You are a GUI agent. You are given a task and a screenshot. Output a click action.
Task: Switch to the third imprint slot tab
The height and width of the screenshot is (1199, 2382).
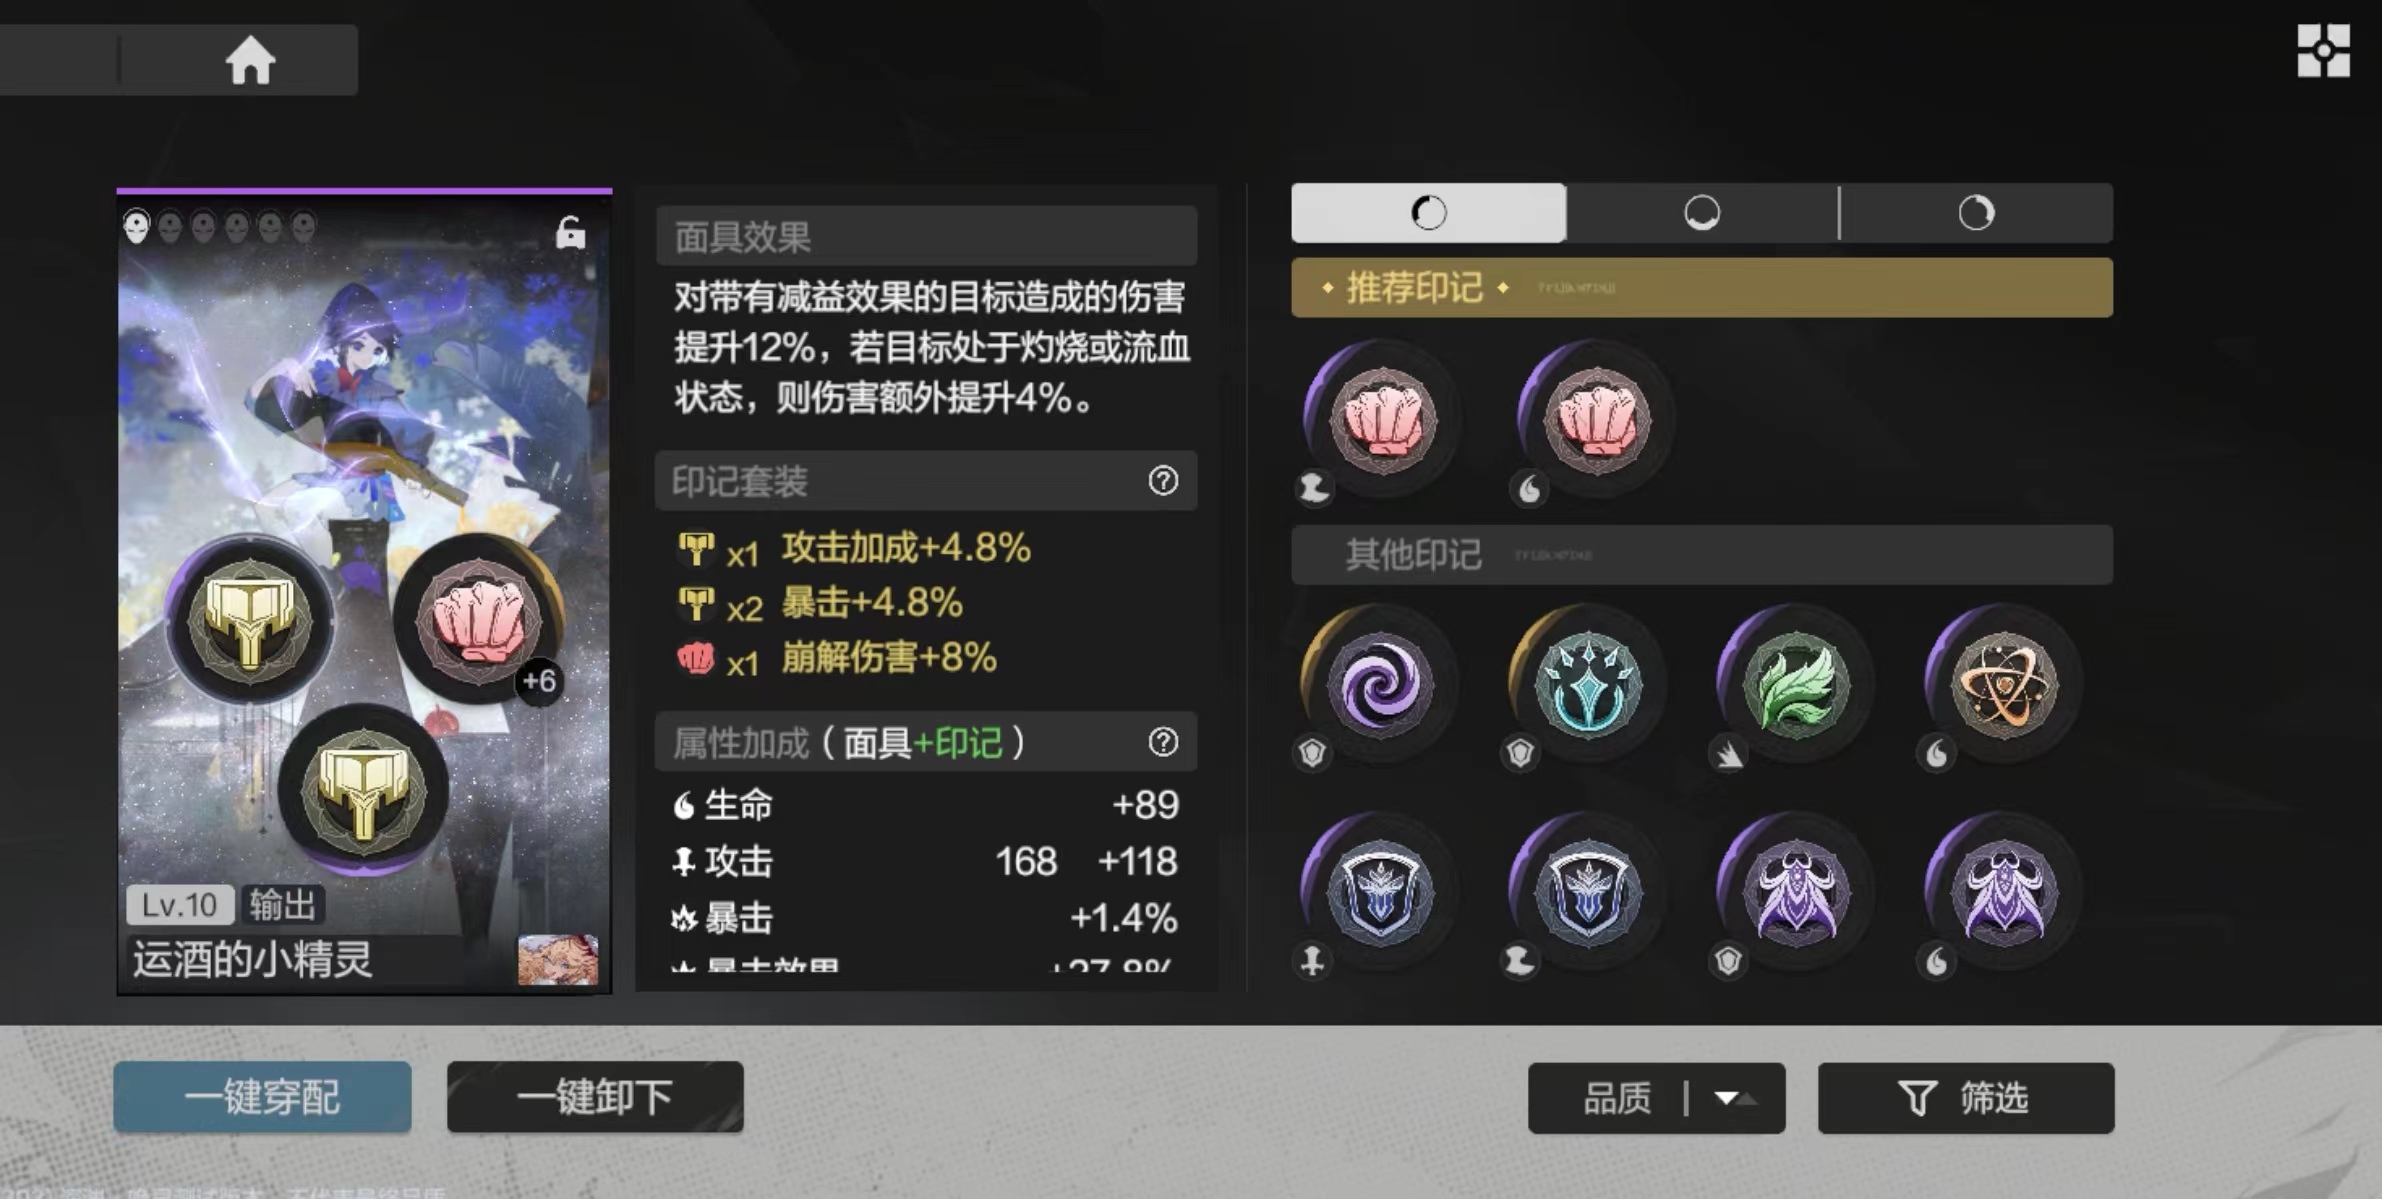point(1976,213)
